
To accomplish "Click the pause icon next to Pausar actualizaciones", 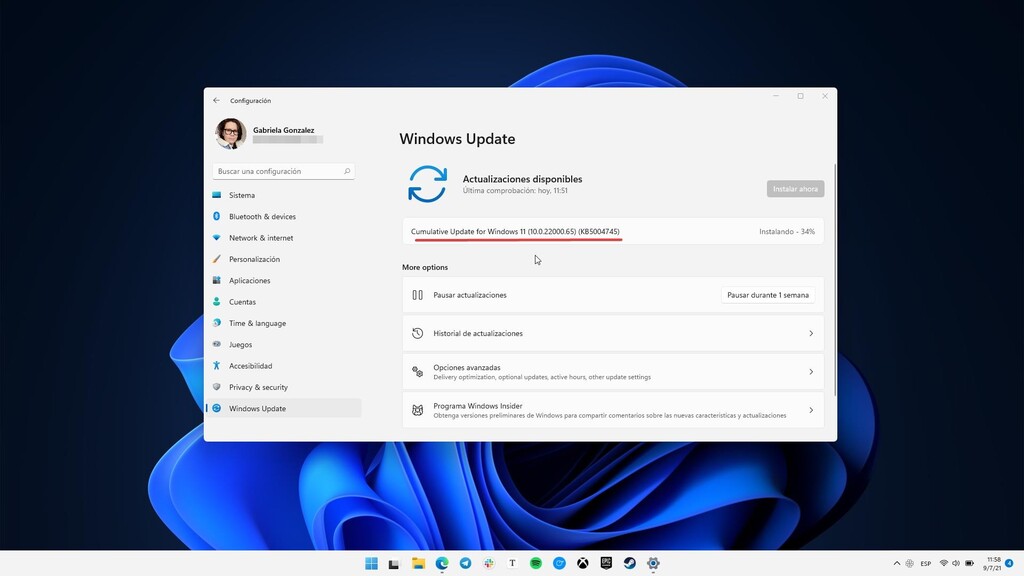I will pos(417,294).
